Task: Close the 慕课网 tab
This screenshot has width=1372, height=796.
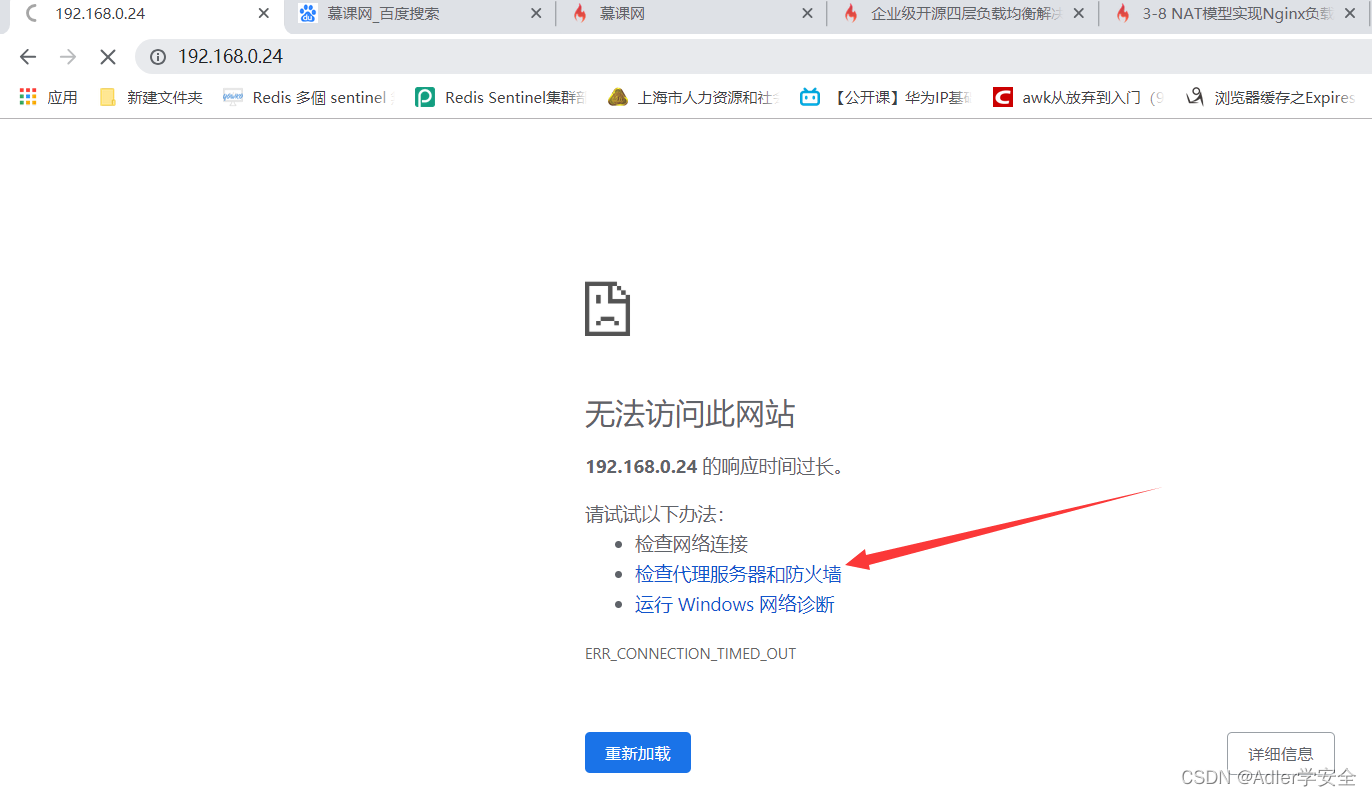Action: point(808,14)
